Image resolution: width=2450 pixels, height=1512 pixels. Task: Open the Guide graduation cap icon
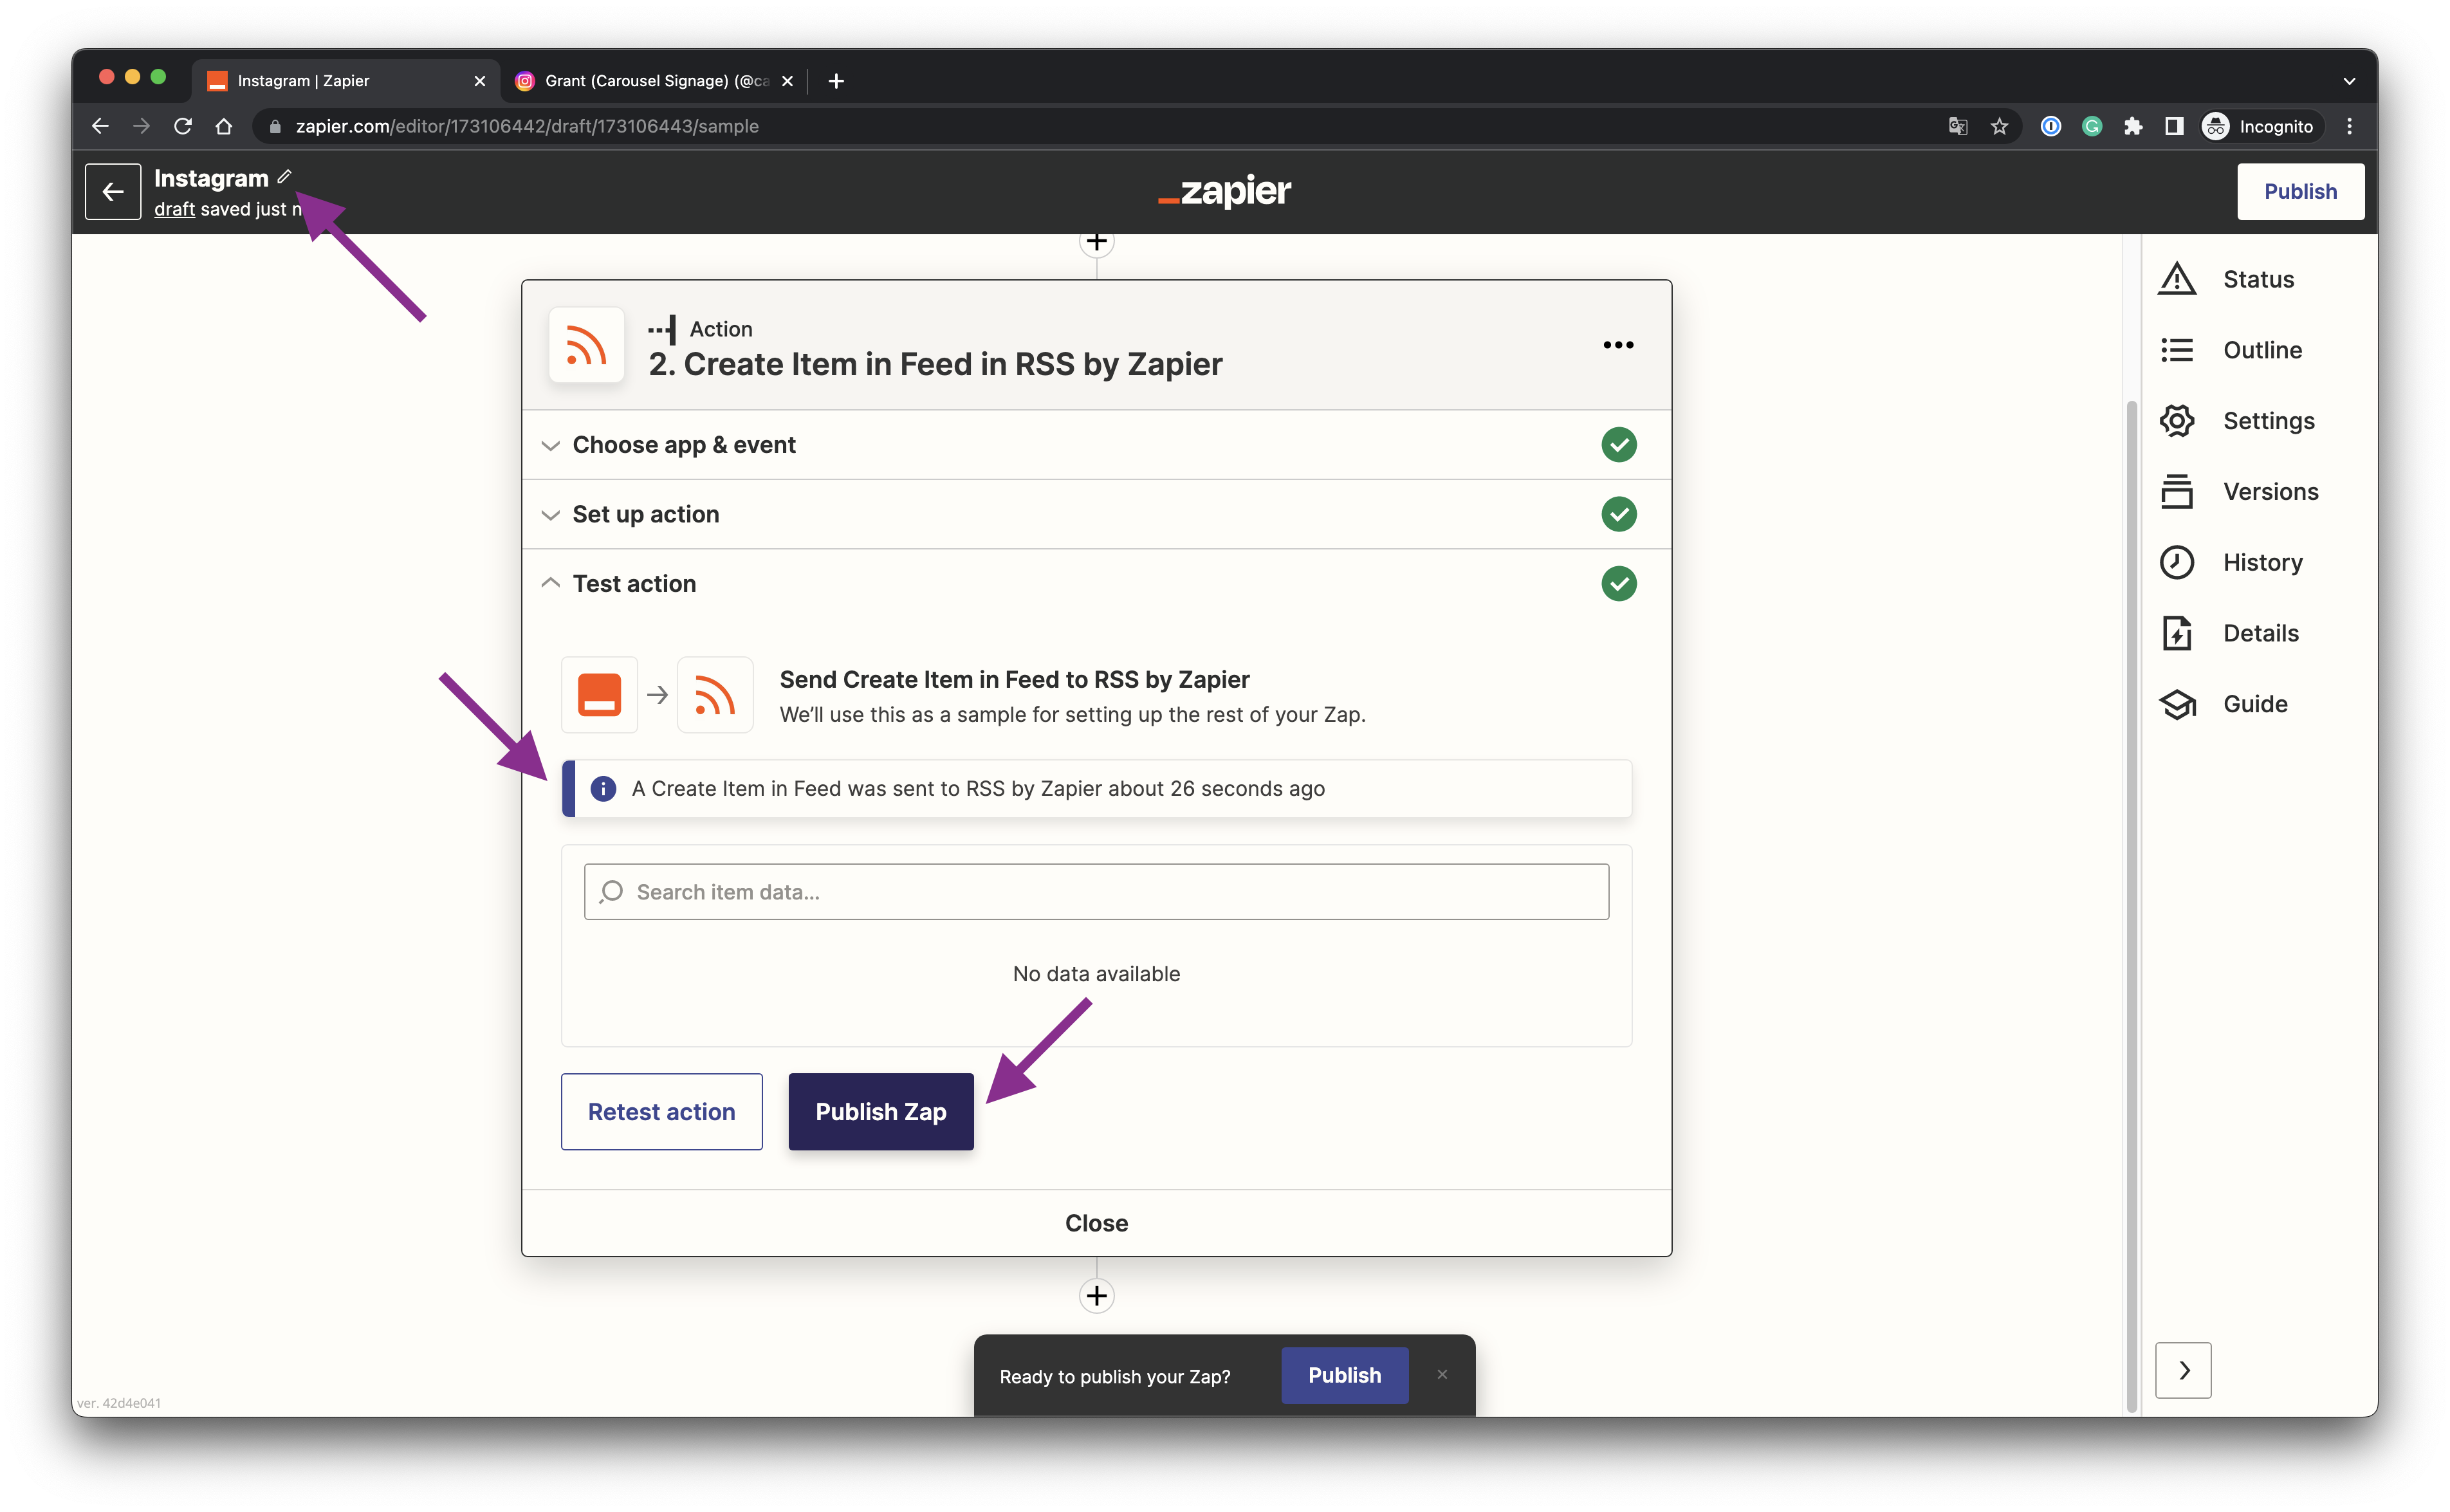(x=2176, y=704)
